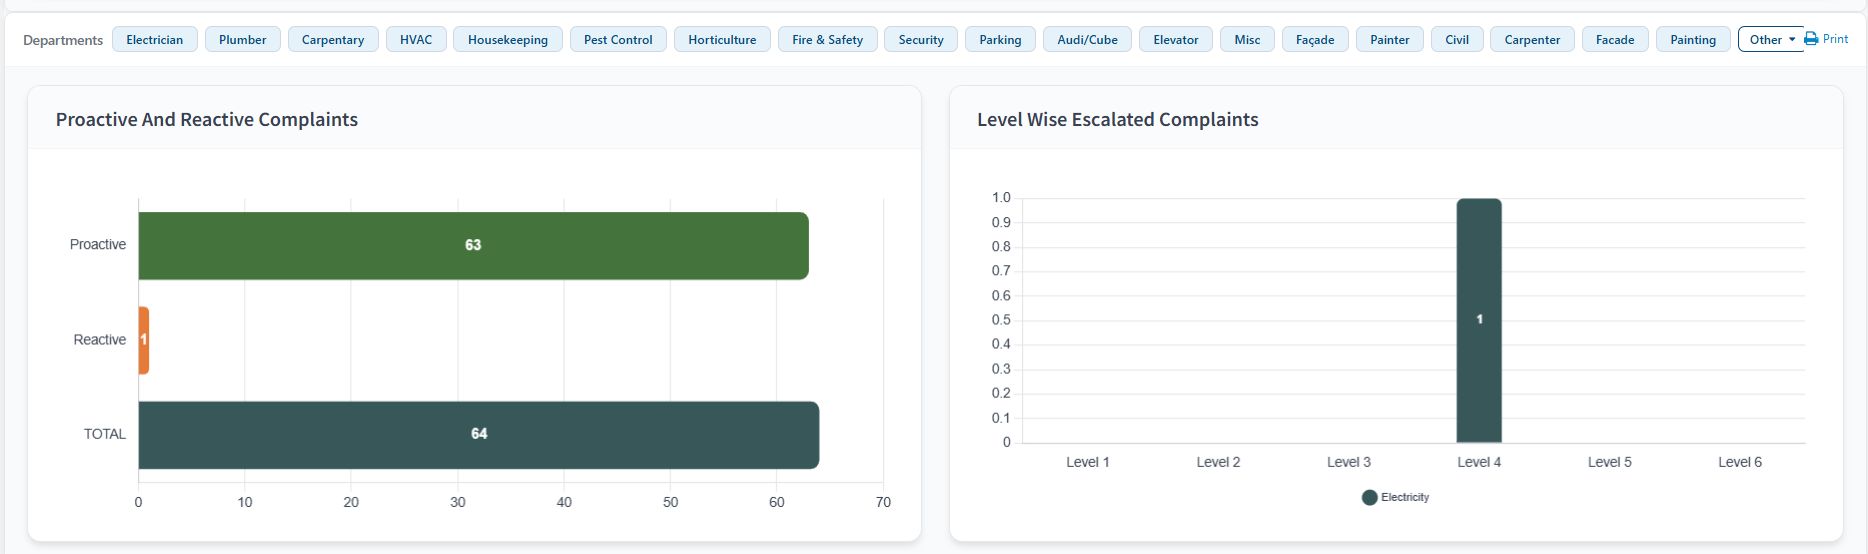Choose the HVAC department chip
Viewport: 1868px width, 554px height.
click(416, 40)
